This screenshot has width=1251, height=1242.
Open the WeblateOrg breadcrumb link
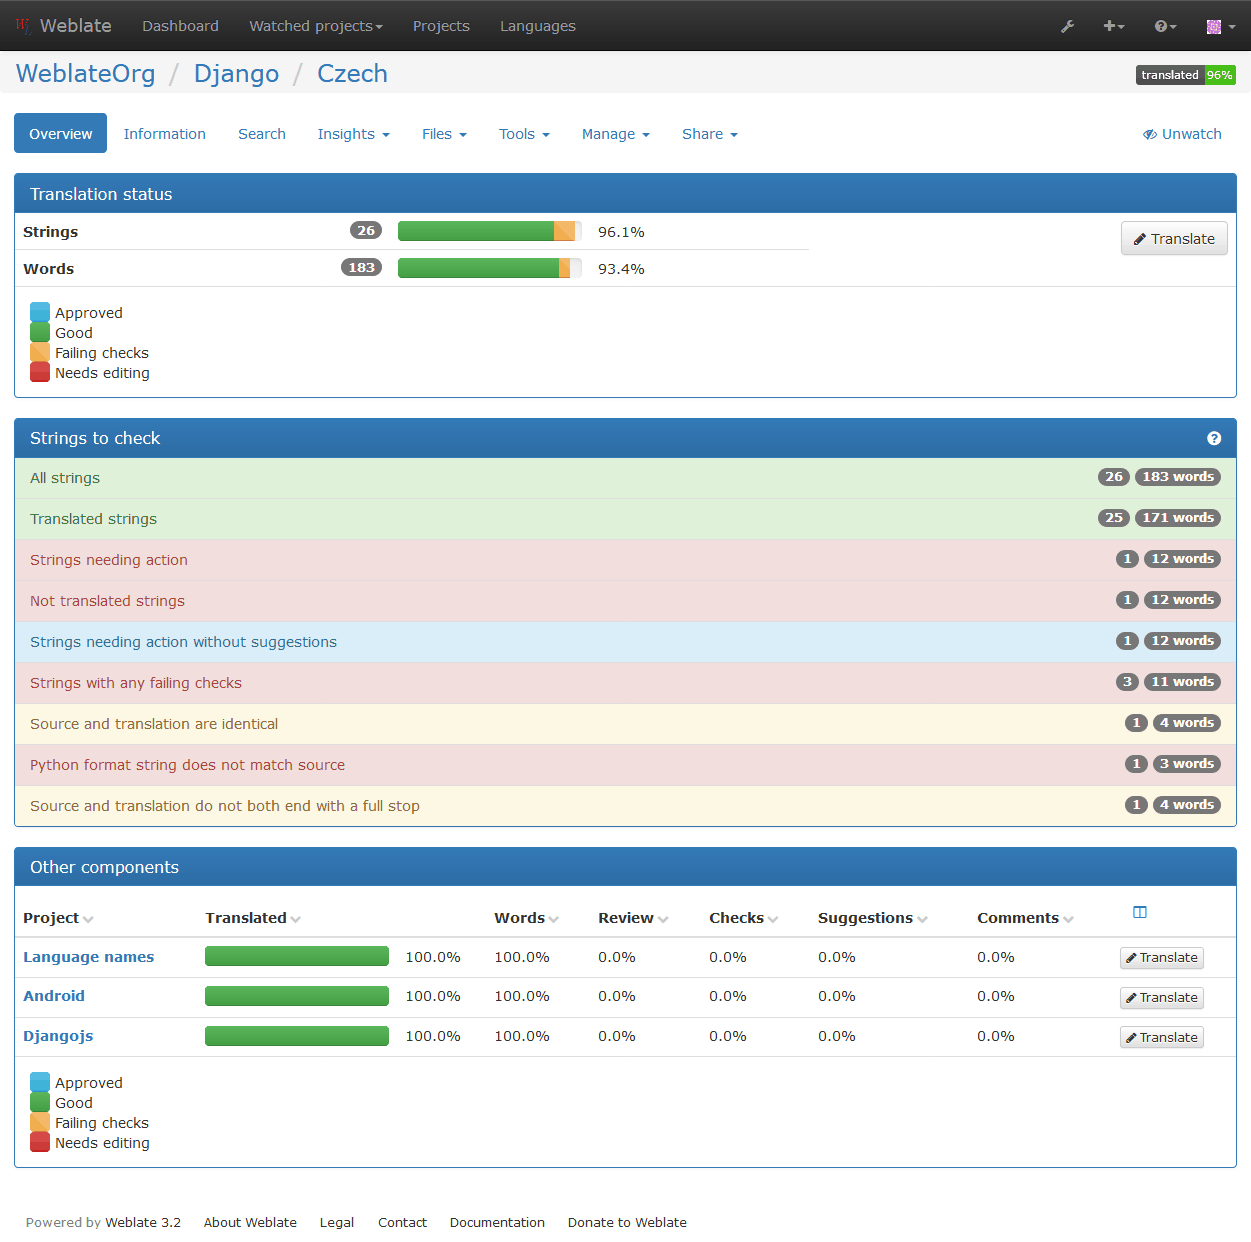coord(86,74)
